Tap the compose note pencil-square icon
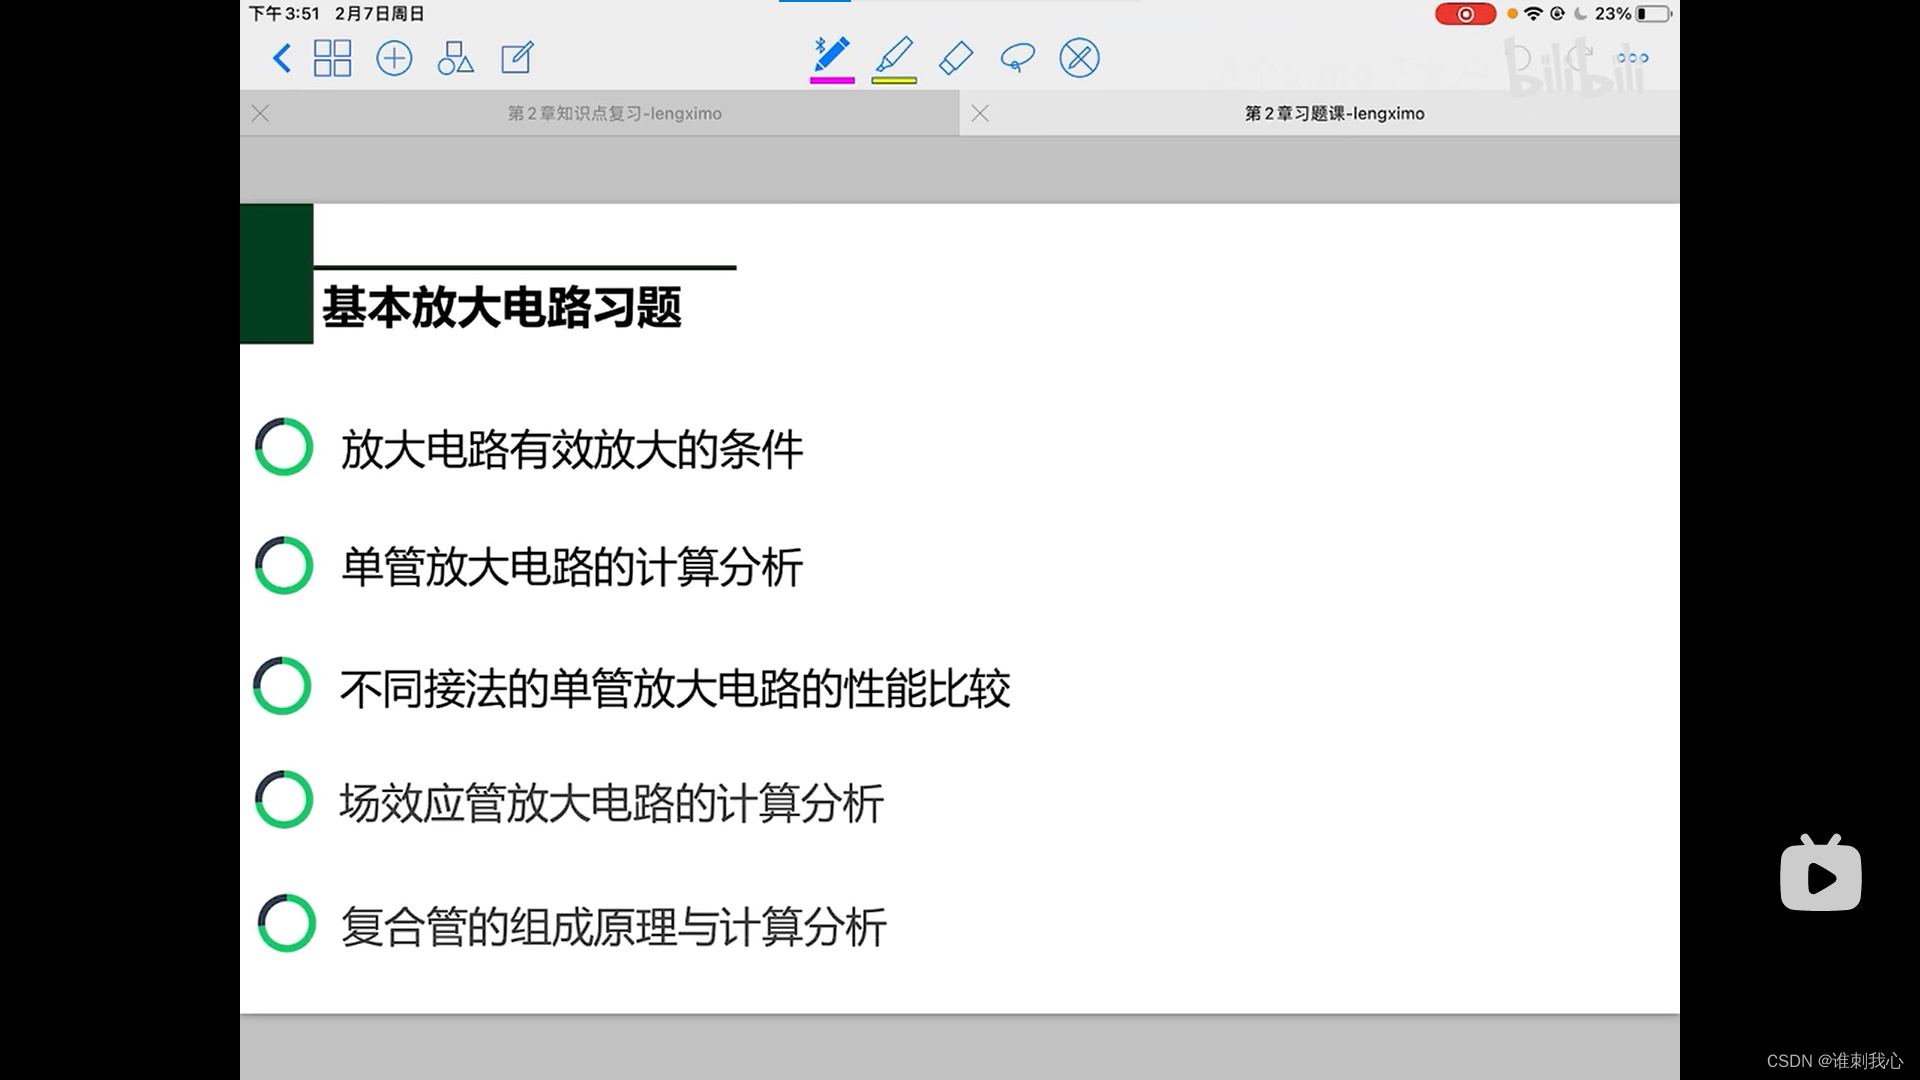The image size is (1920, 1080). 517,58
